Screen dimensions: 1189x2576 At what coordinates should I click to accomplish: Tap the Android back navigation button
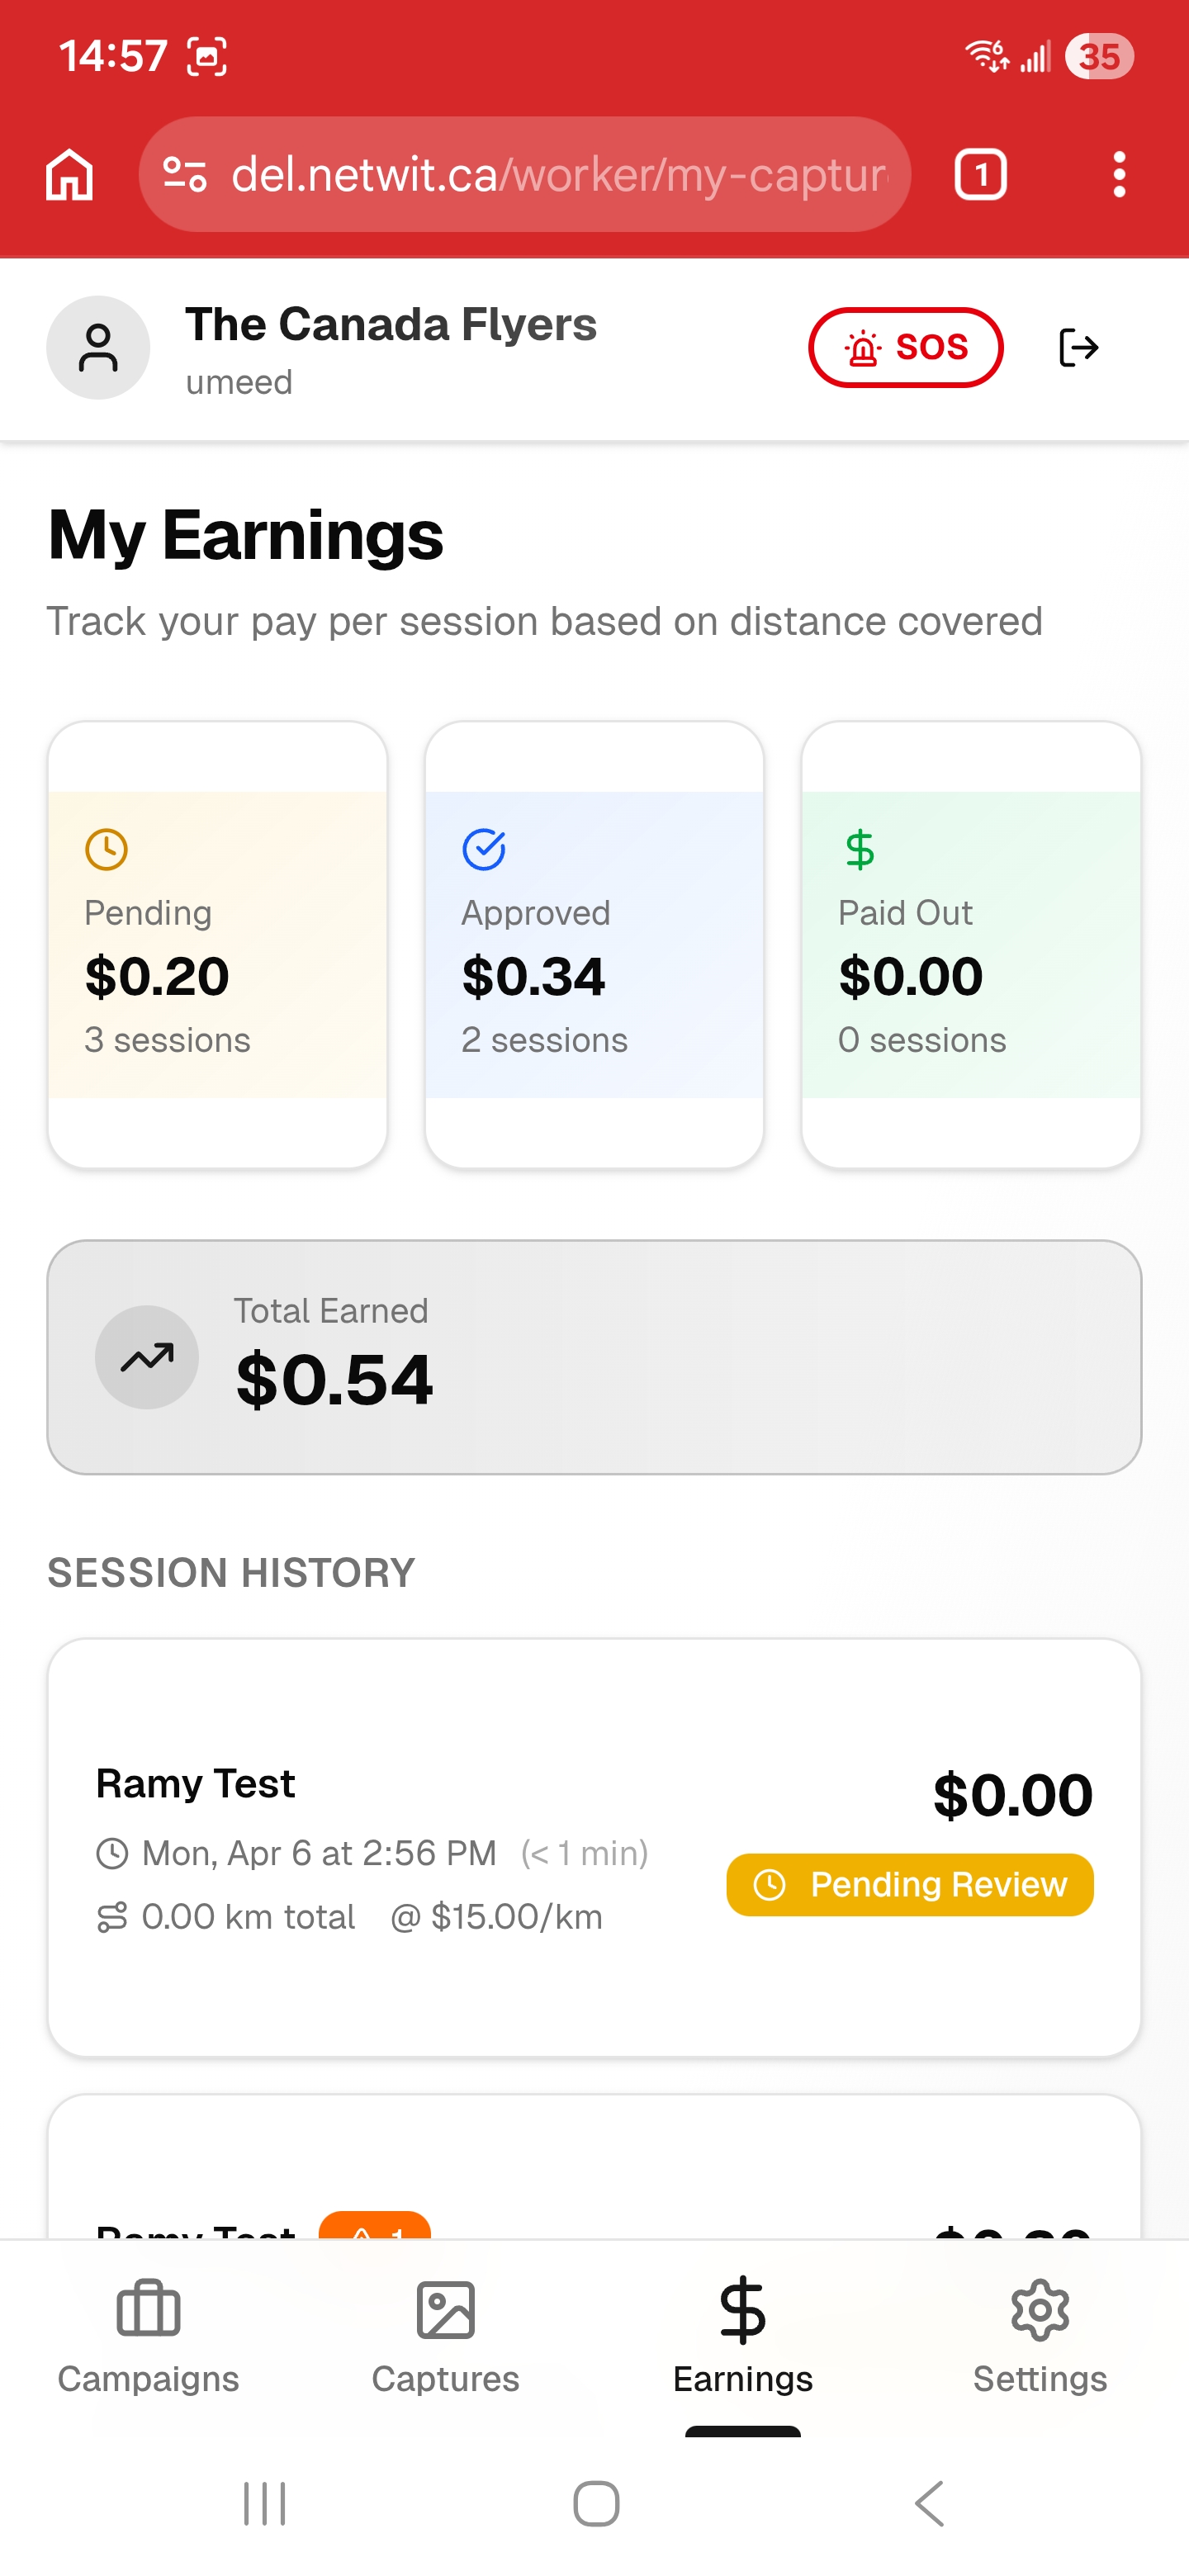[x=929, y=2504]
